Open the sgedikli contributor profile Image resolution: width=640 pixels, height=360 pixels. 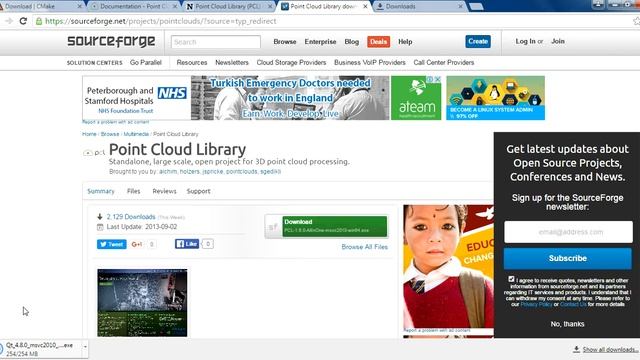(271, 171)
